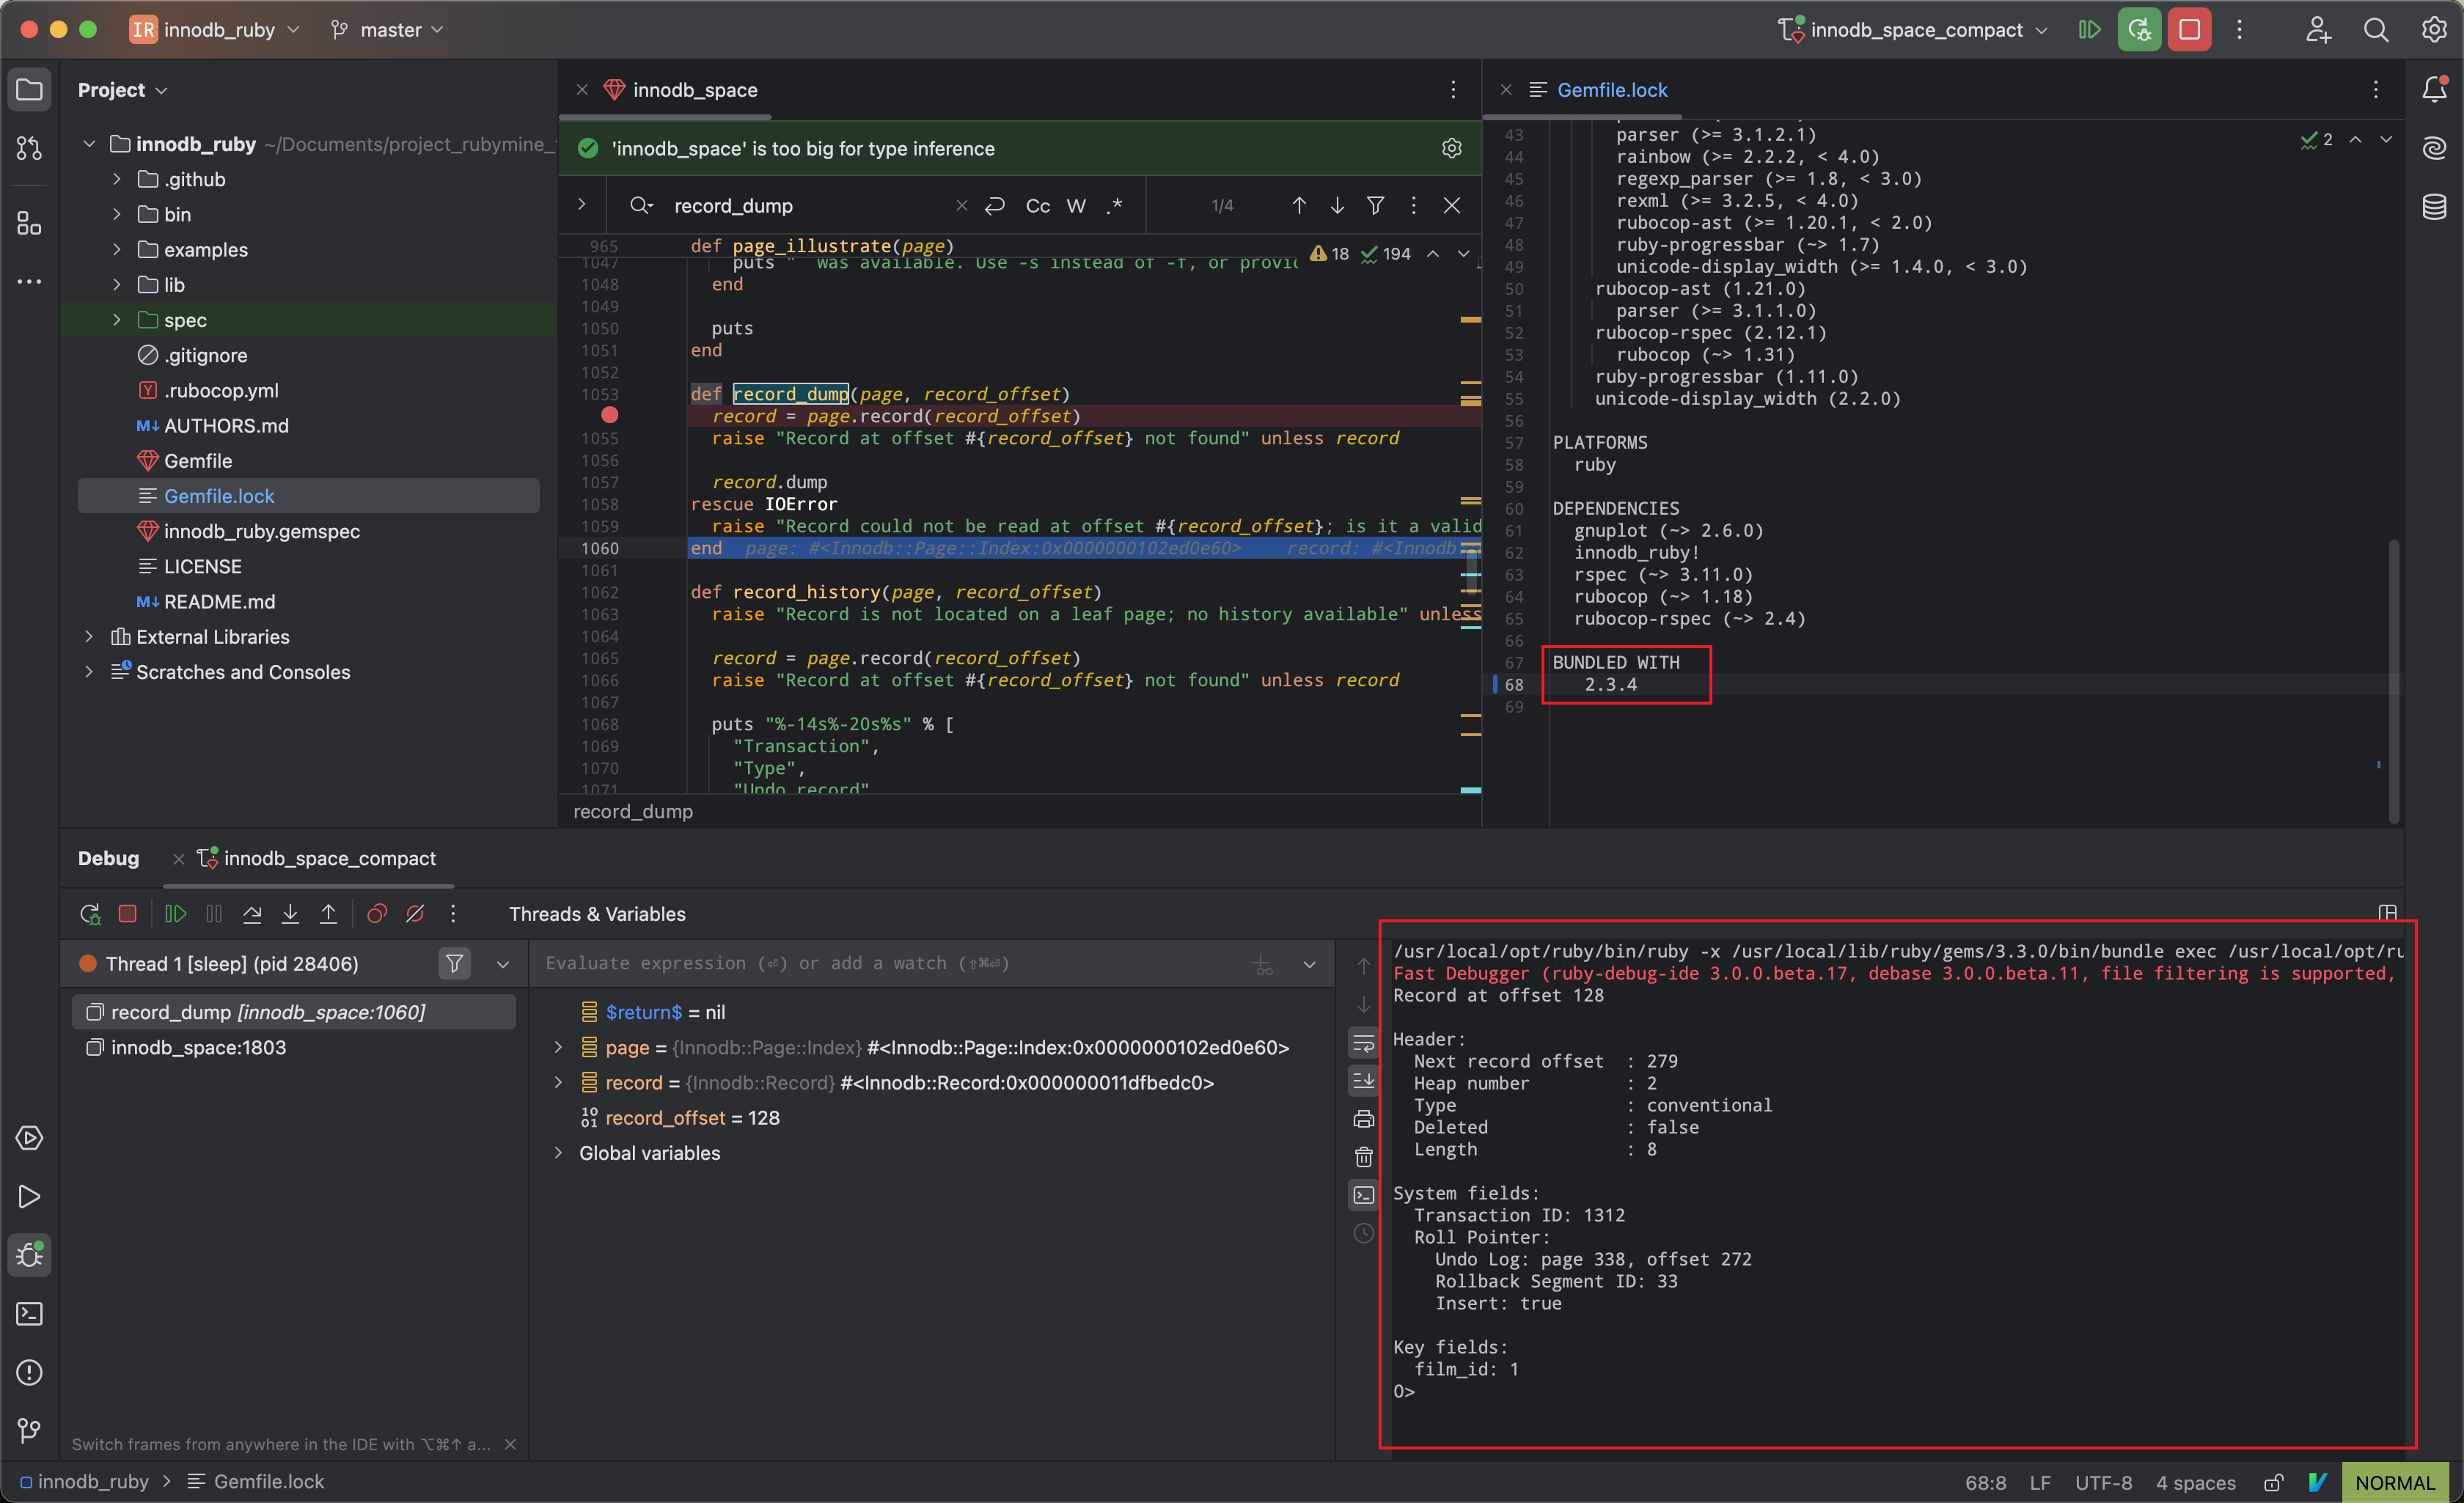Select the Threads & Variables tab

[x=597, y=914]
